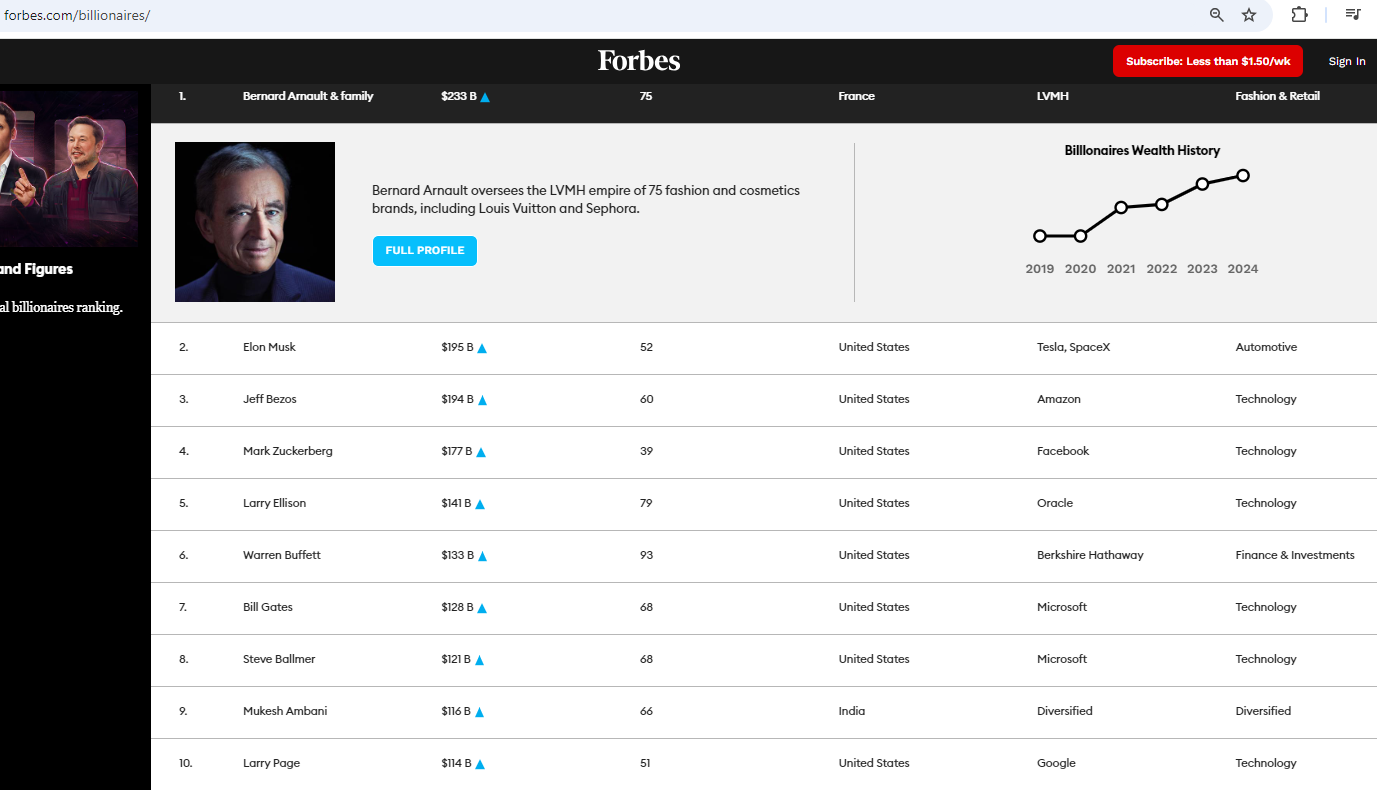Click the blue up arrow beside Elon Musk's $195 B
Image resolution: width=1377 pixels, height=790 pixels.
click(x=482, y=348)
